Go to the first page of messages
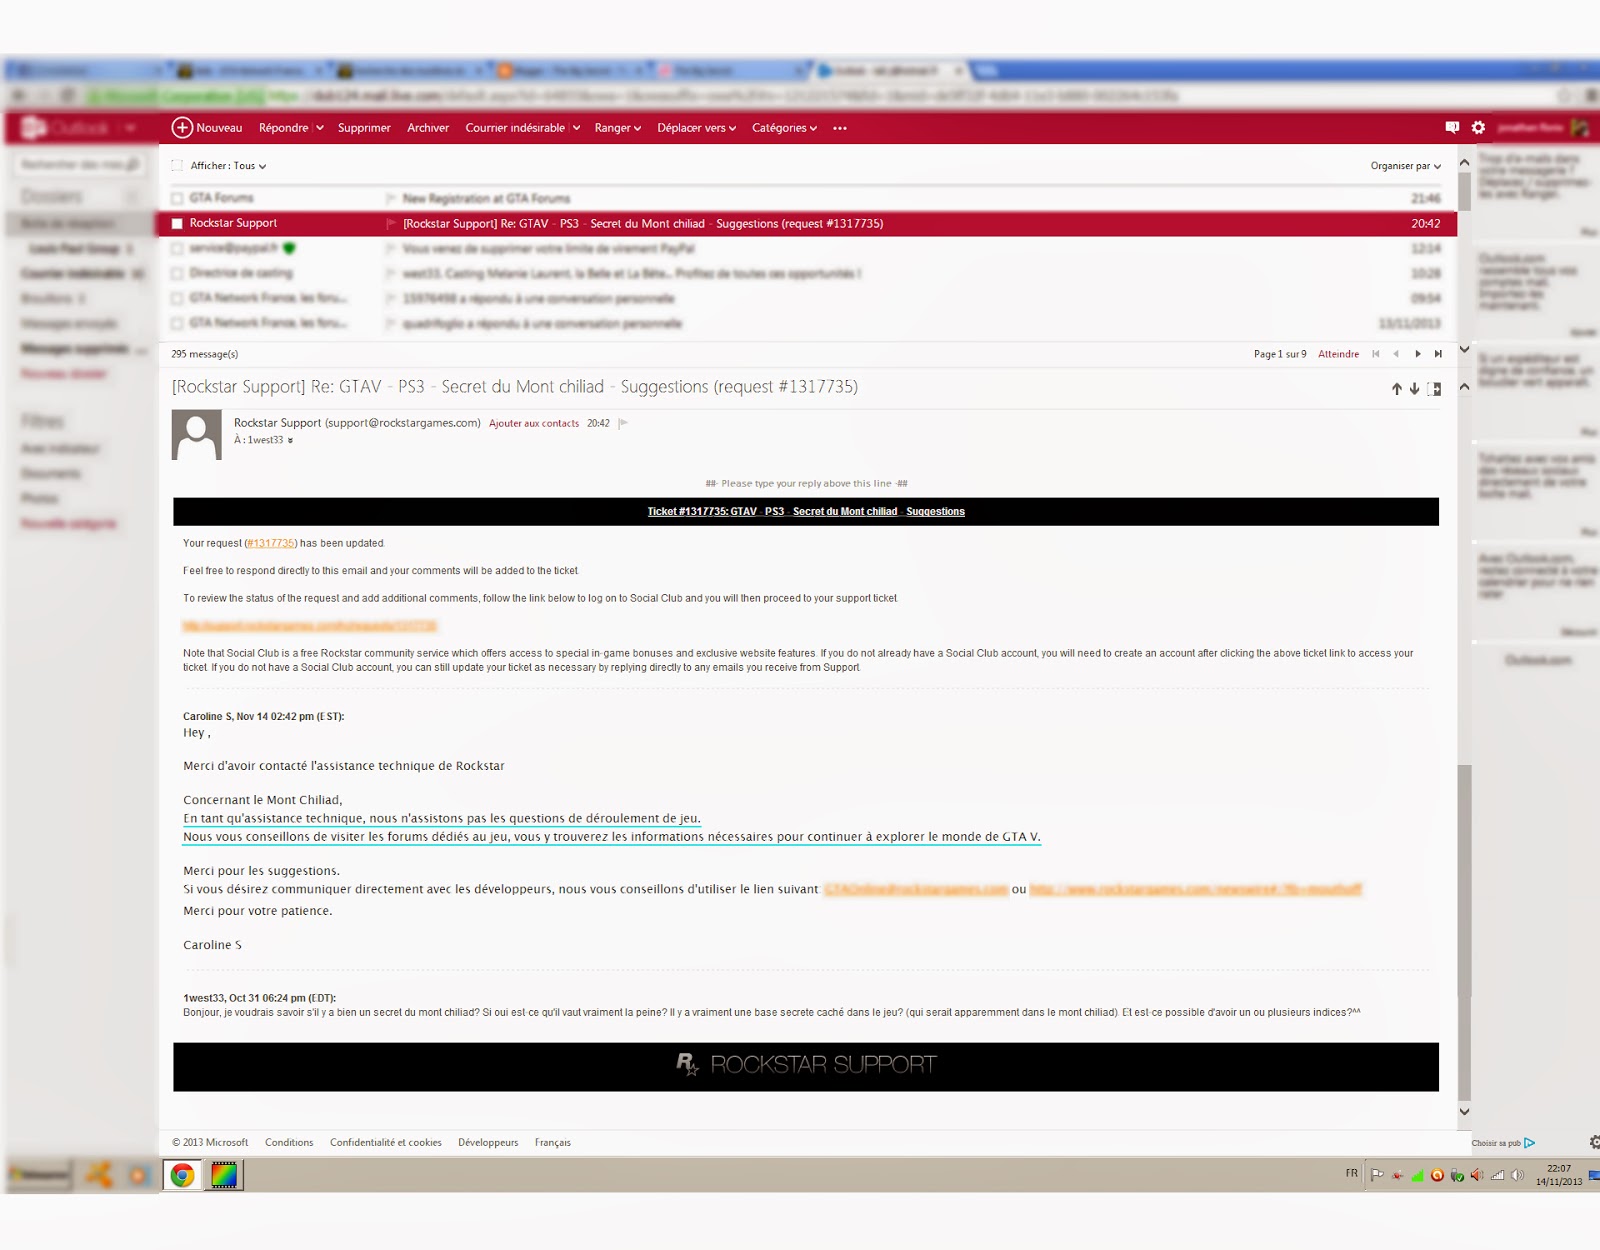The width and height of the screenshot is (1600, 1250). pyautogui.click(x=1376, y=354)
